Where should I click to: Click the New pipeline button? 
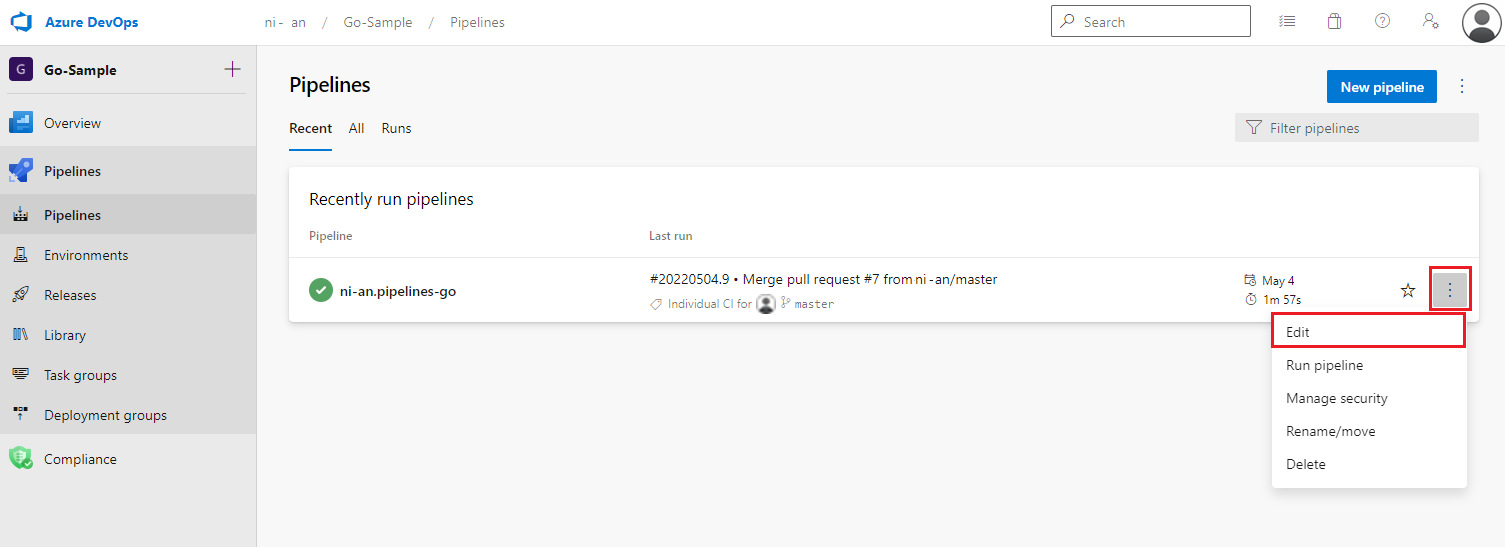click(x=1381, y=87)
